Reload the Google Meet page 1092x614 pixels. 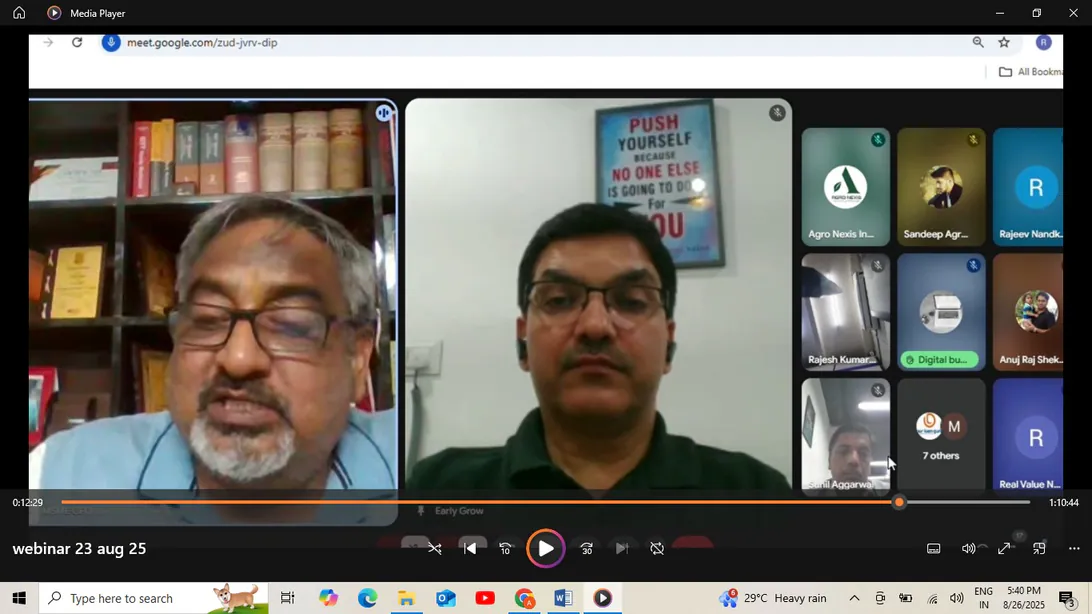[77, 42]
